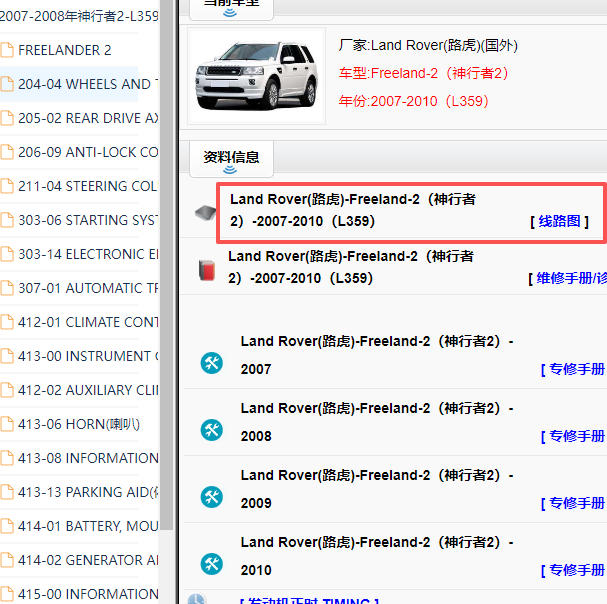607x604 pixels.
Task: Click the 412-01 CLIMATE CONT page icon
Action: 6,322
